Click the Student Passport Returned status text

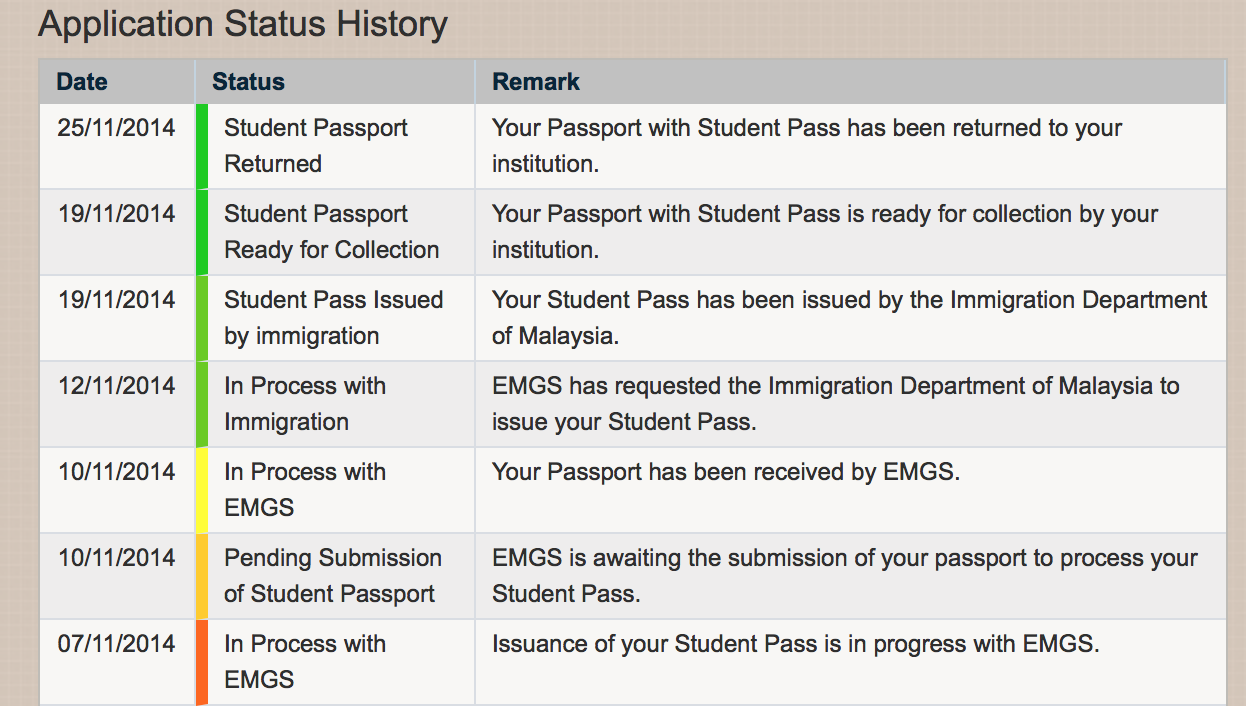(x=316, y=146)
